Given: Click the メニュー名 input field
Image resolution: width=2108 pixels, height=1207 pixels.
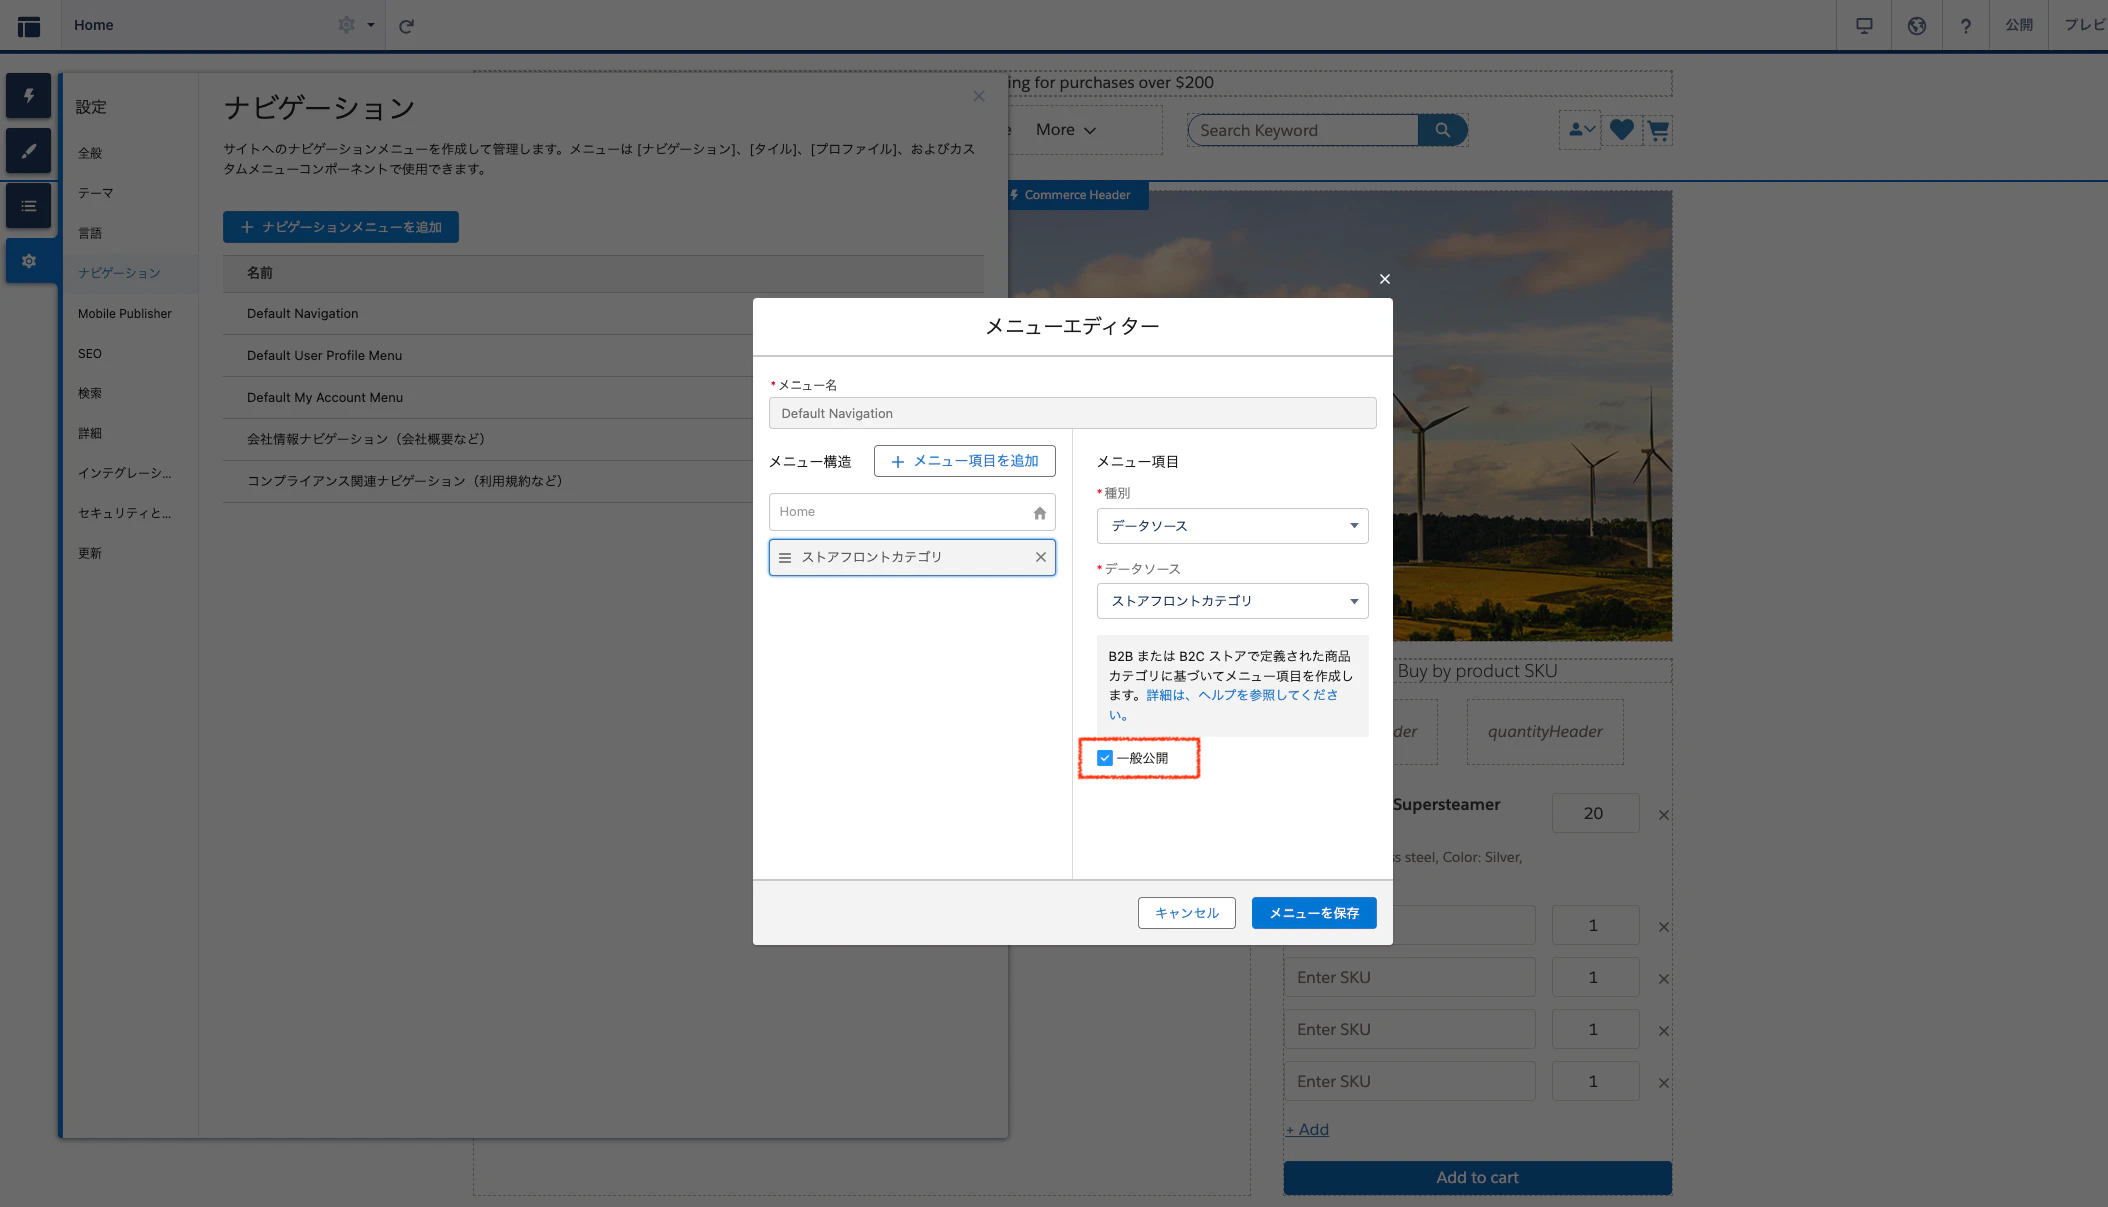Looking at the screenshot, I should click(1072, 413).
